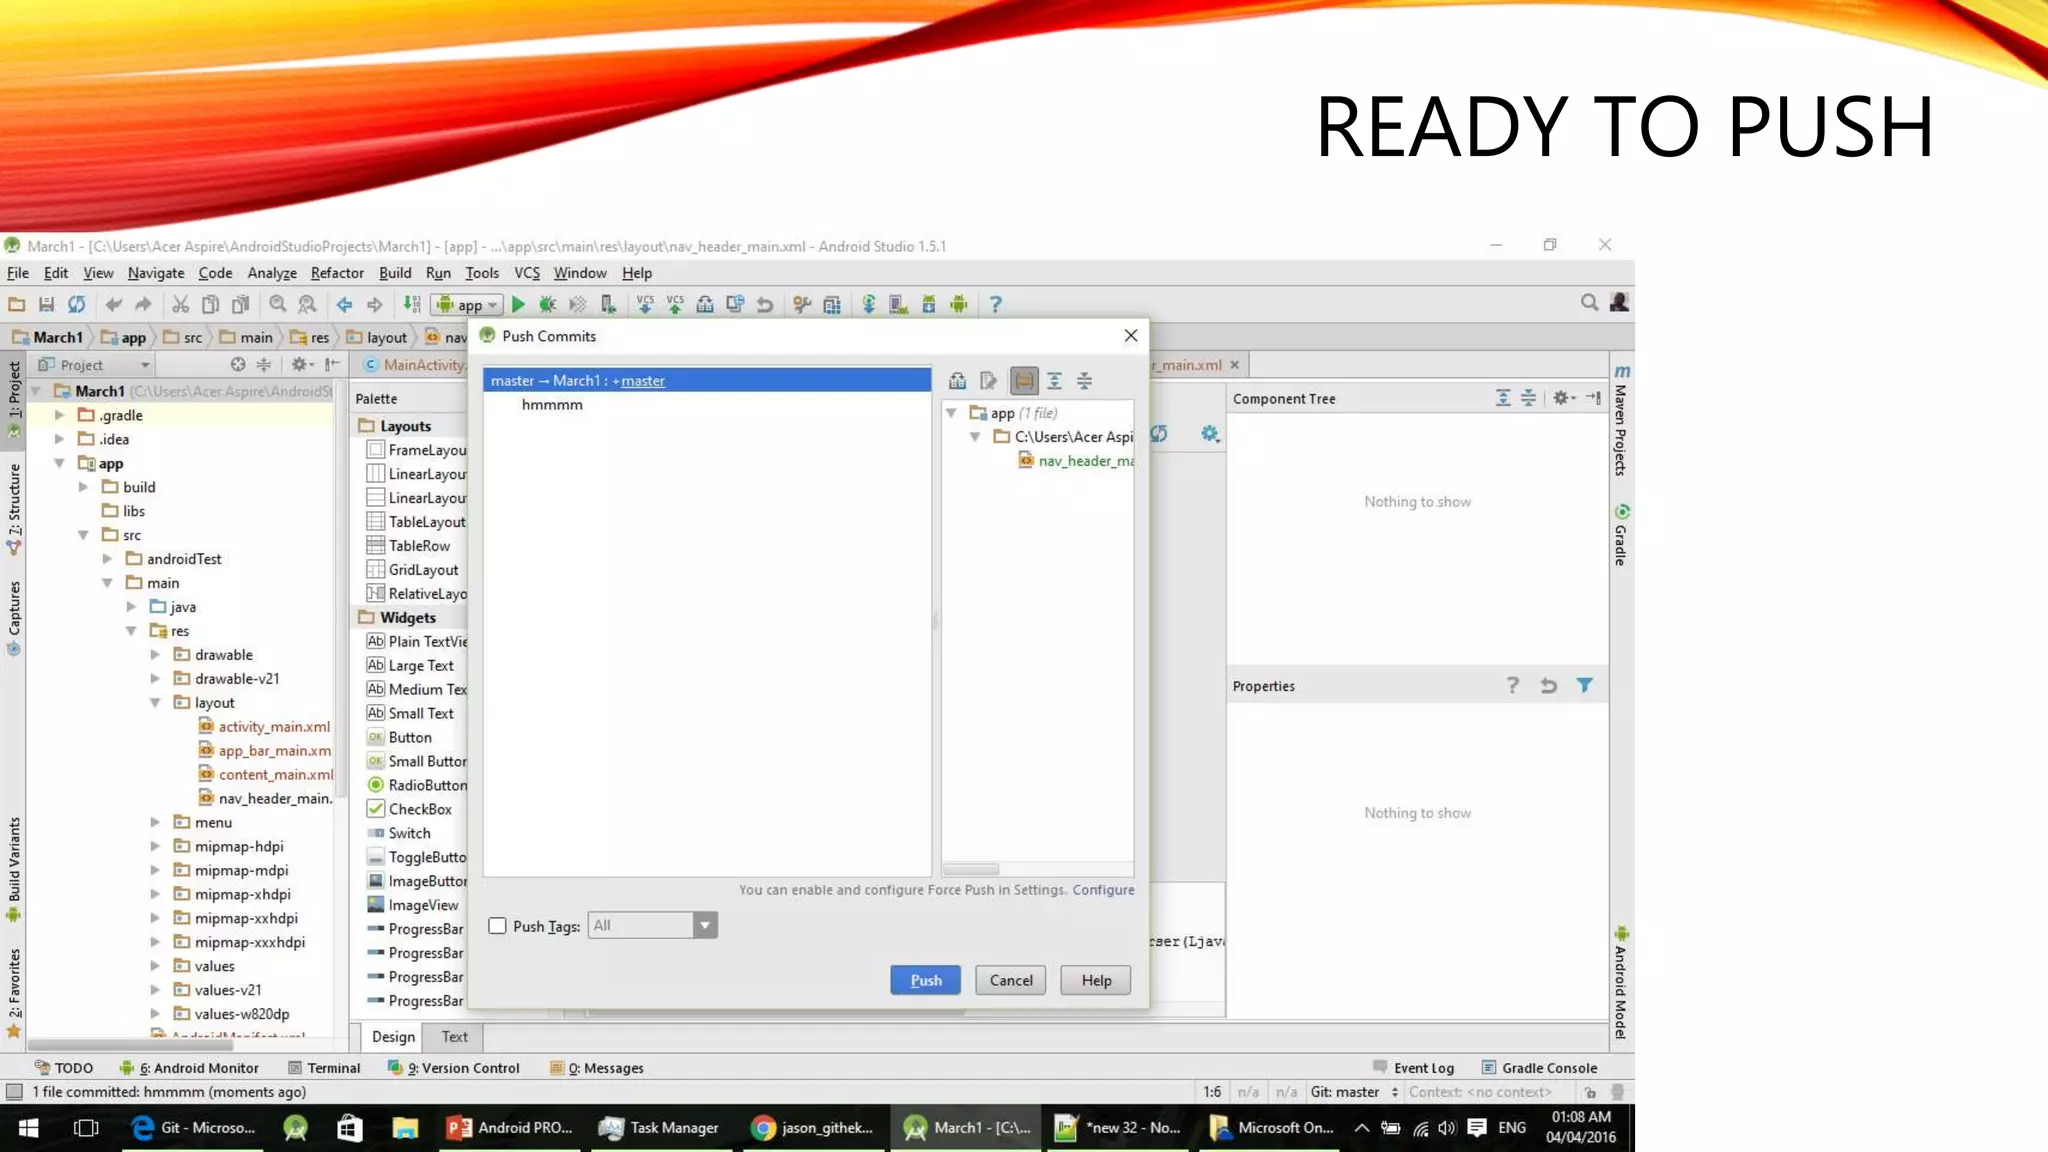Open the Navigate menu
This screenshot has height=1152, width=2048.
pos(156,273)
